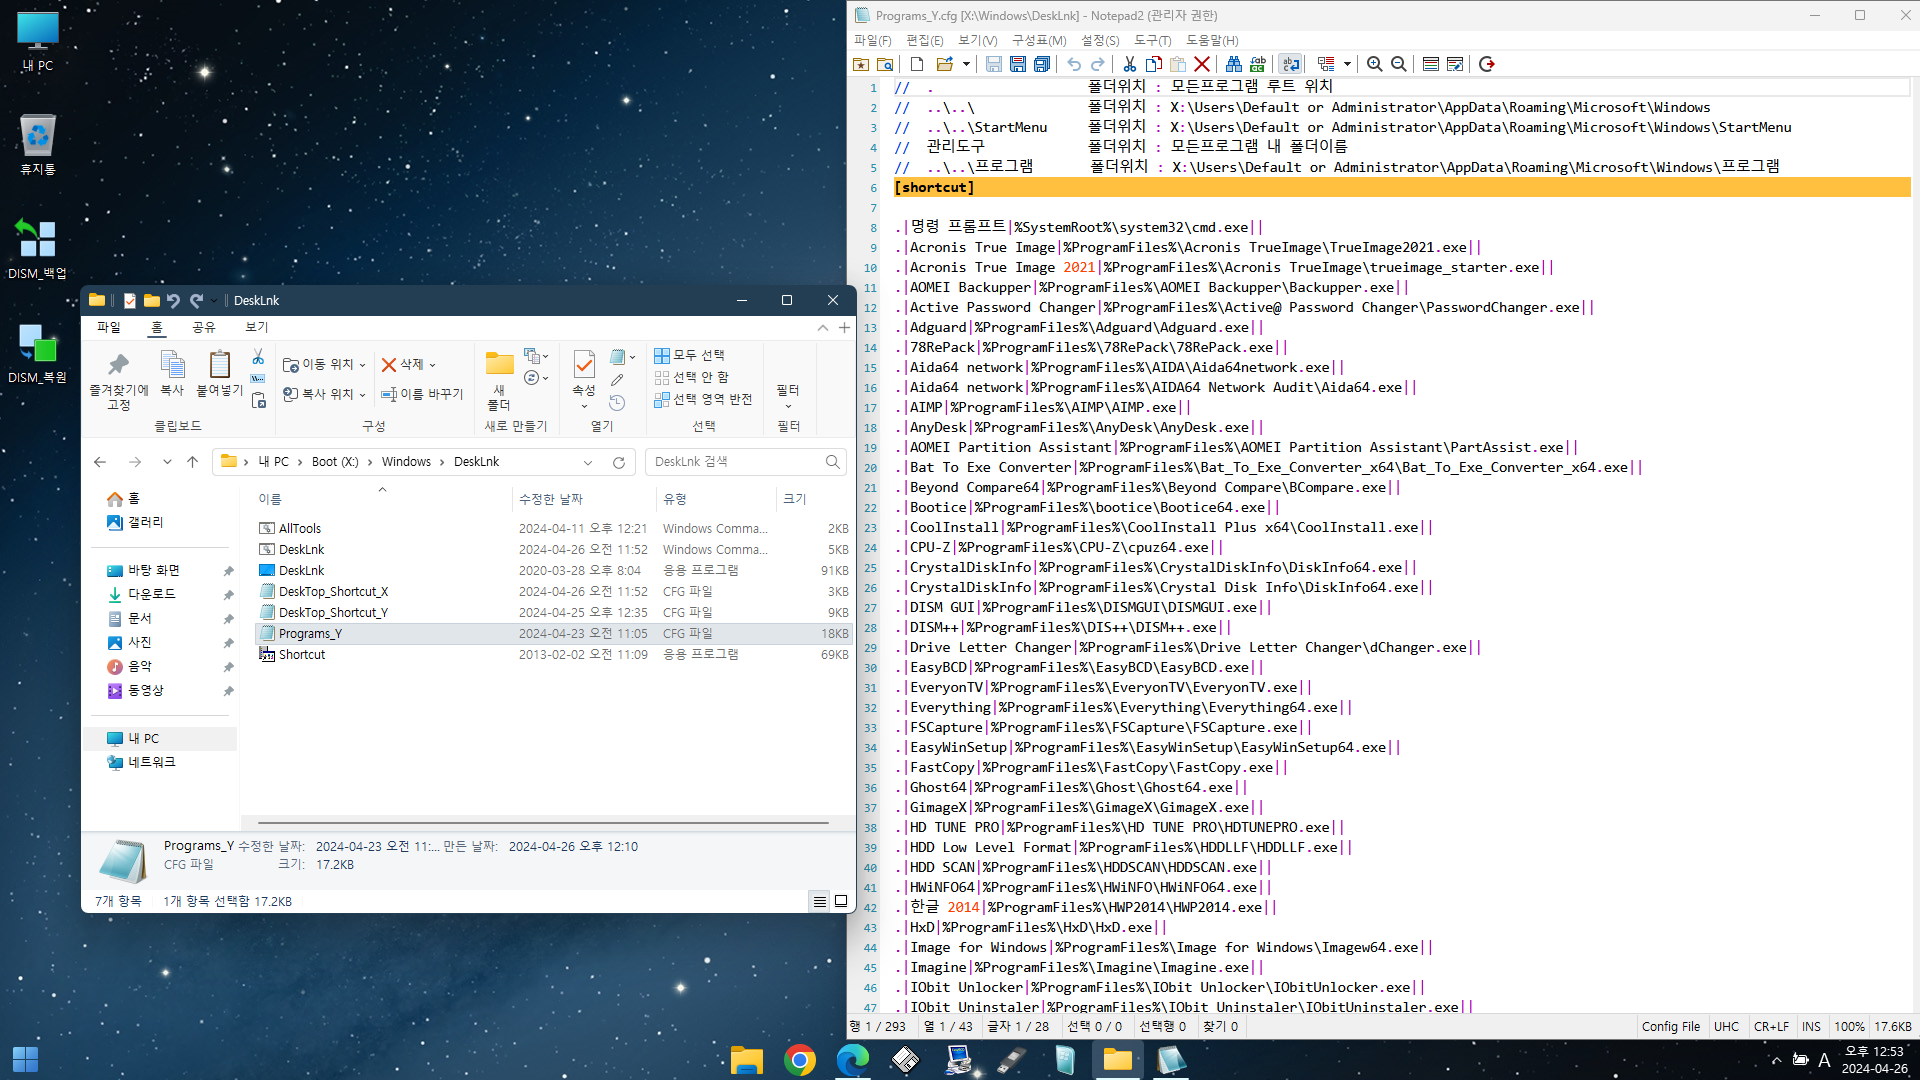Open the 편집(E) menu in Notepad2
The width and height of the screenshot is (1920, 1080).
pyautogui.click(x=924, y=40)
